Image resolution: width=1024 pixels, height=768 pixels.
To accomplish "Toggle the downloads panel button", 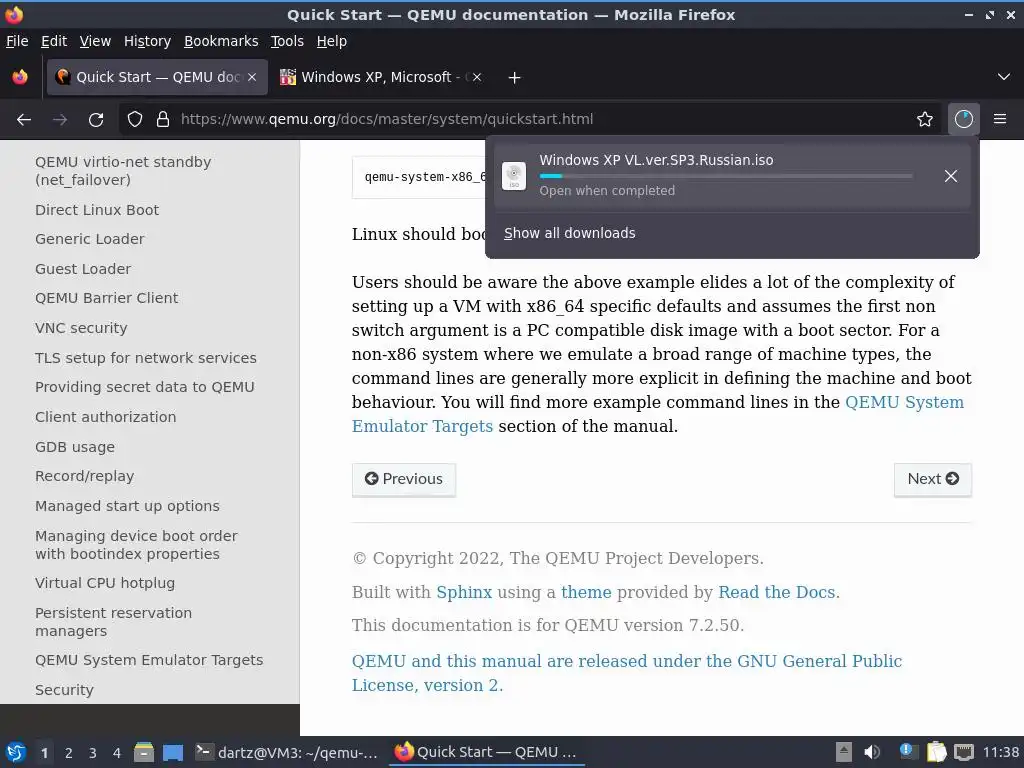I will (964, 120).
